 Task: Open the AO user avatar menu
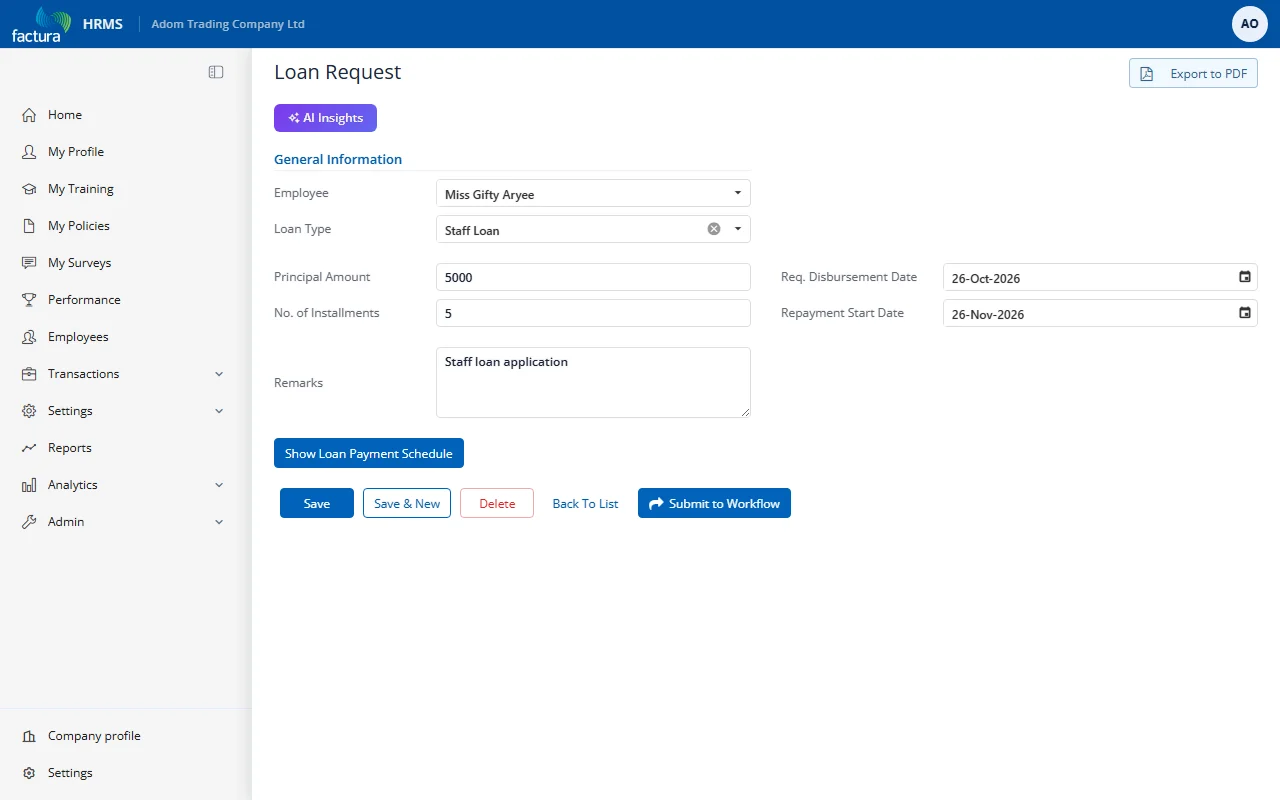[x=1250, y=24]
